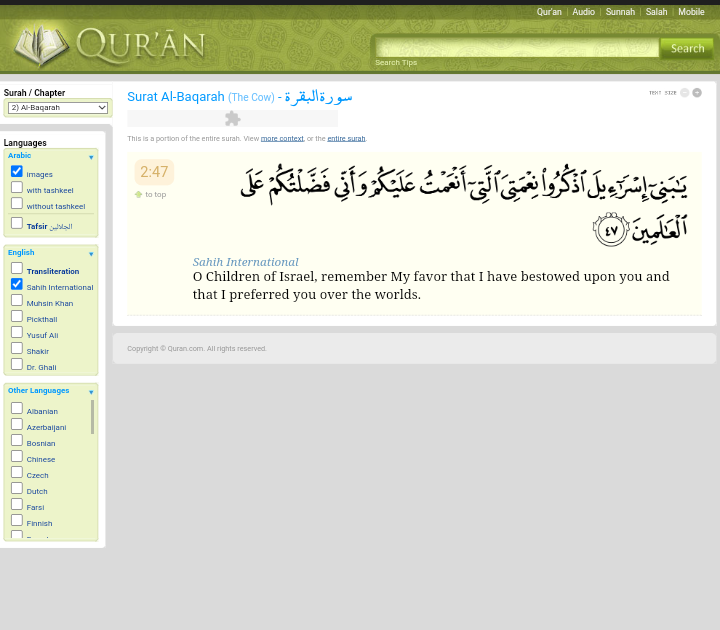Collapse the Arabic section arrow
Screen dimensions: 720x630
click(91, 158)
